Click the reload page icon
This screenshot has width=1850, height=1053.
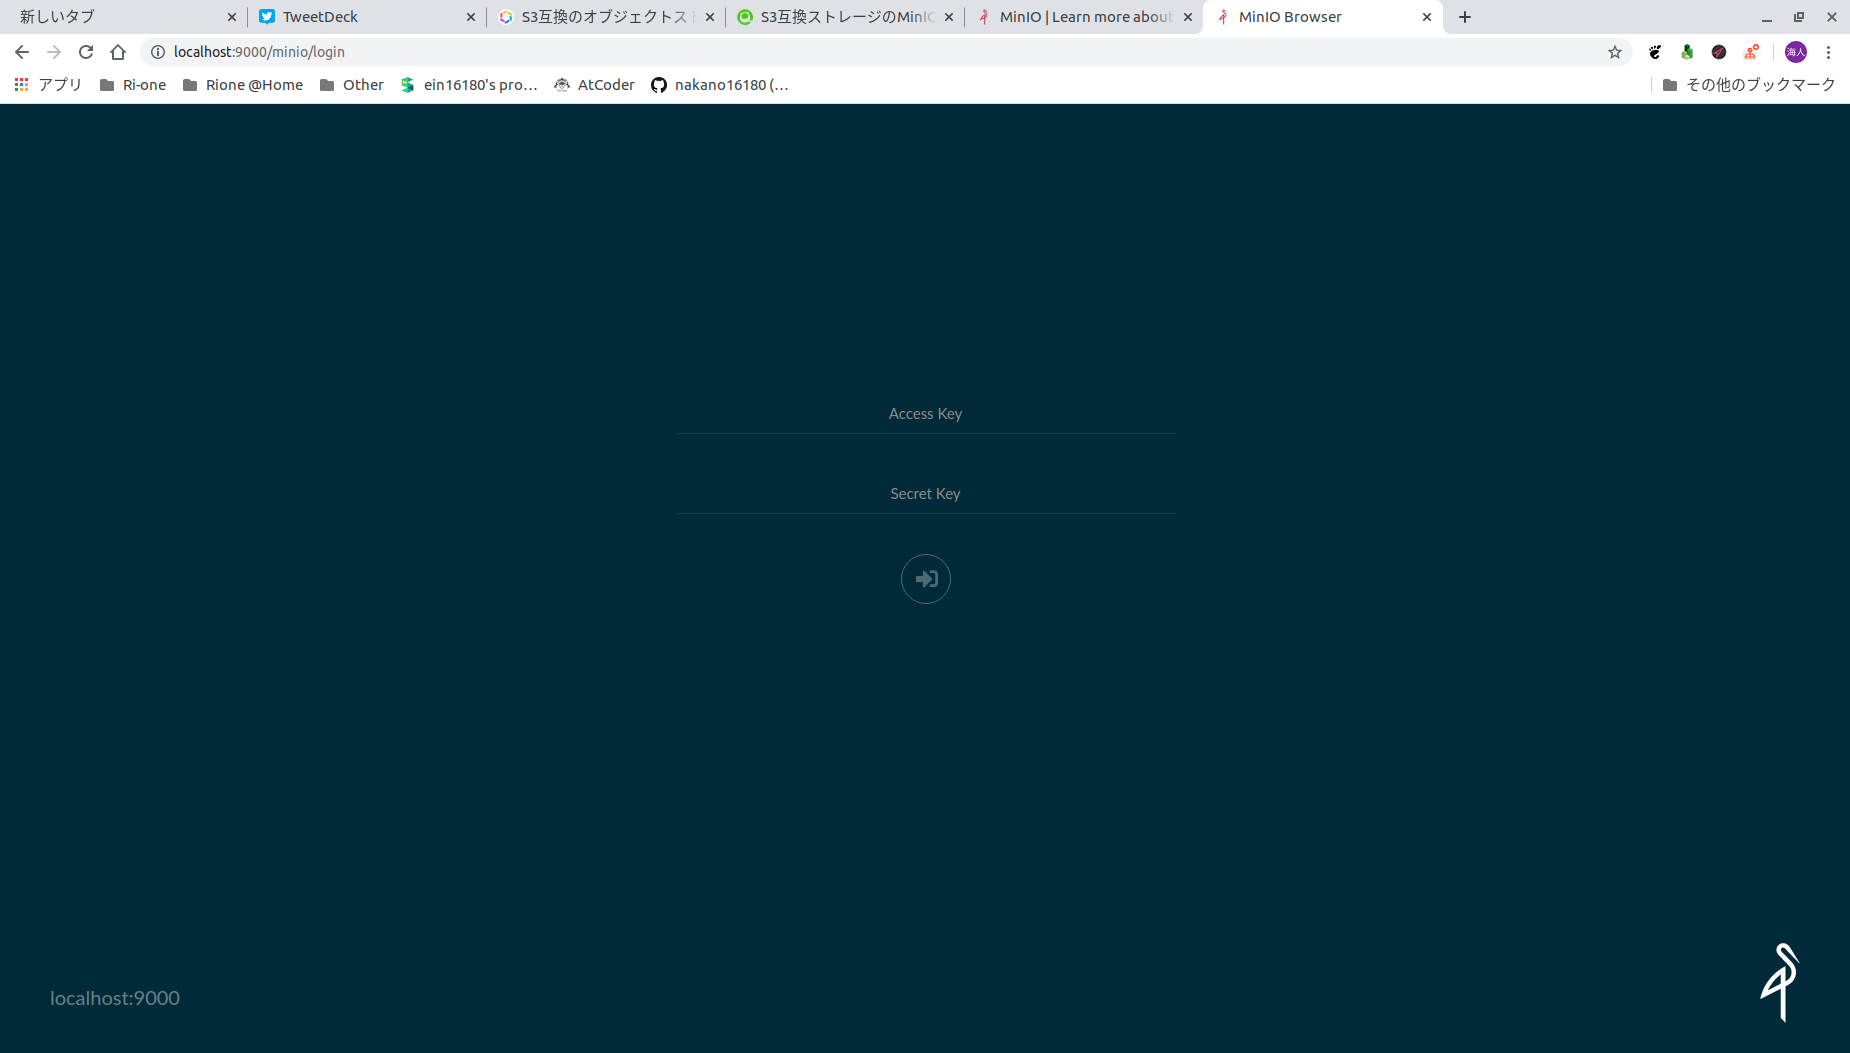(x=85, y=51)
